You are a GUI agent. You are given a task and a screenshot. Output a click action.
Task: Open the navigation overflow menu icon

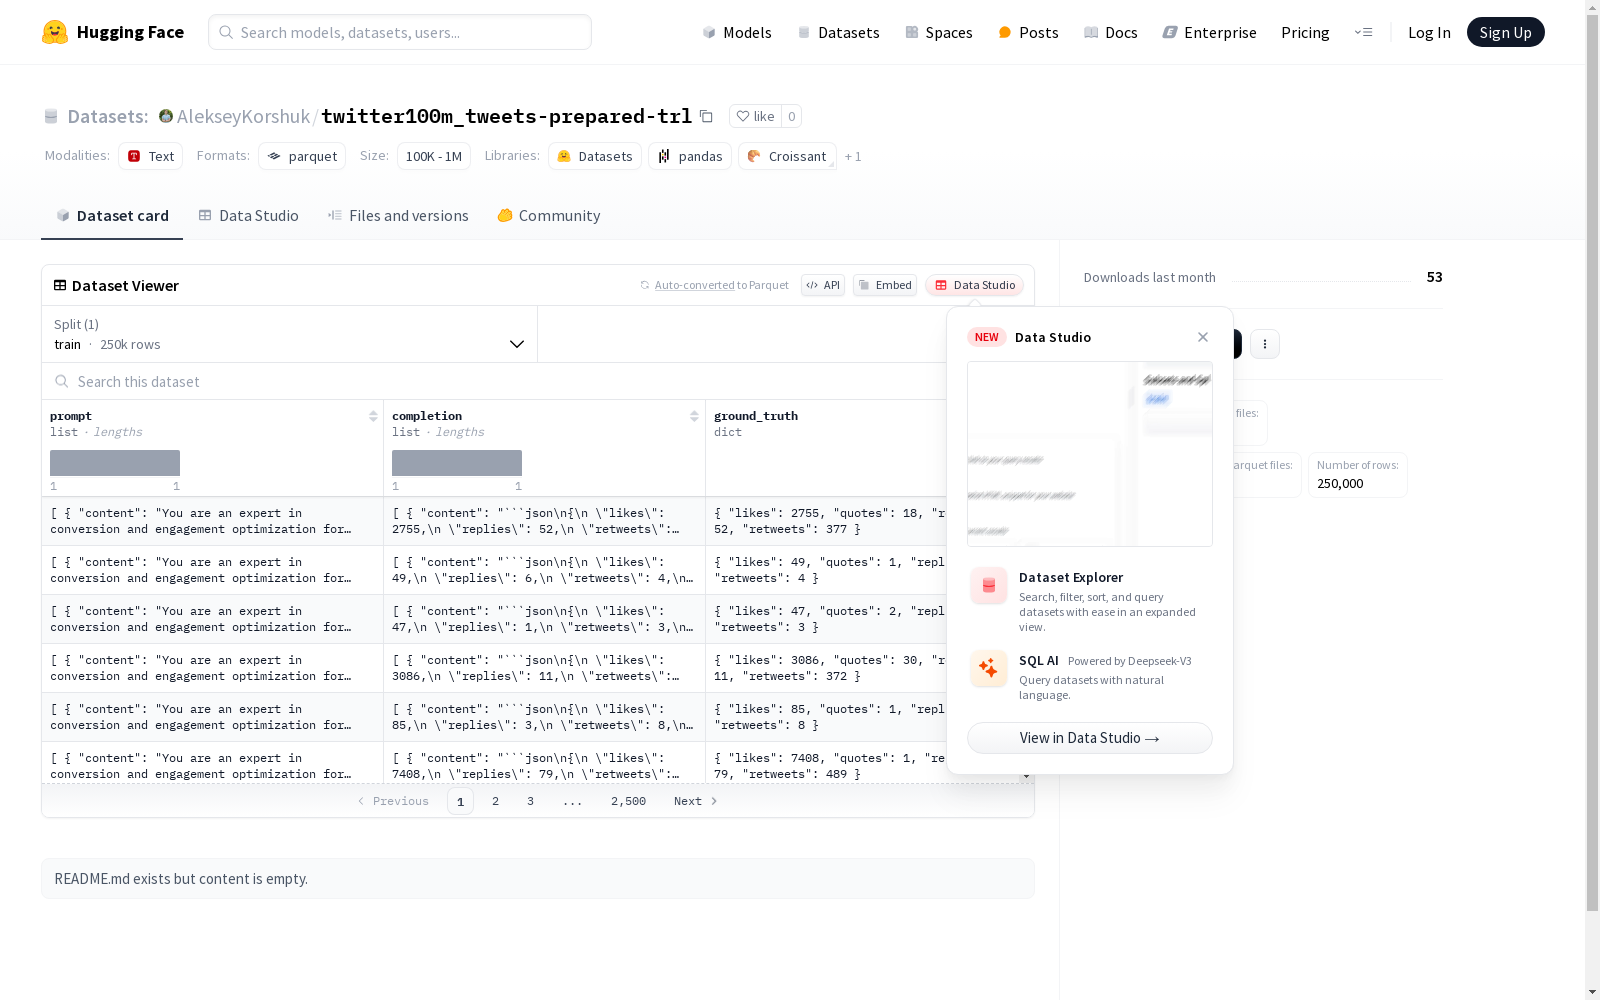(x=1363, y=32)
